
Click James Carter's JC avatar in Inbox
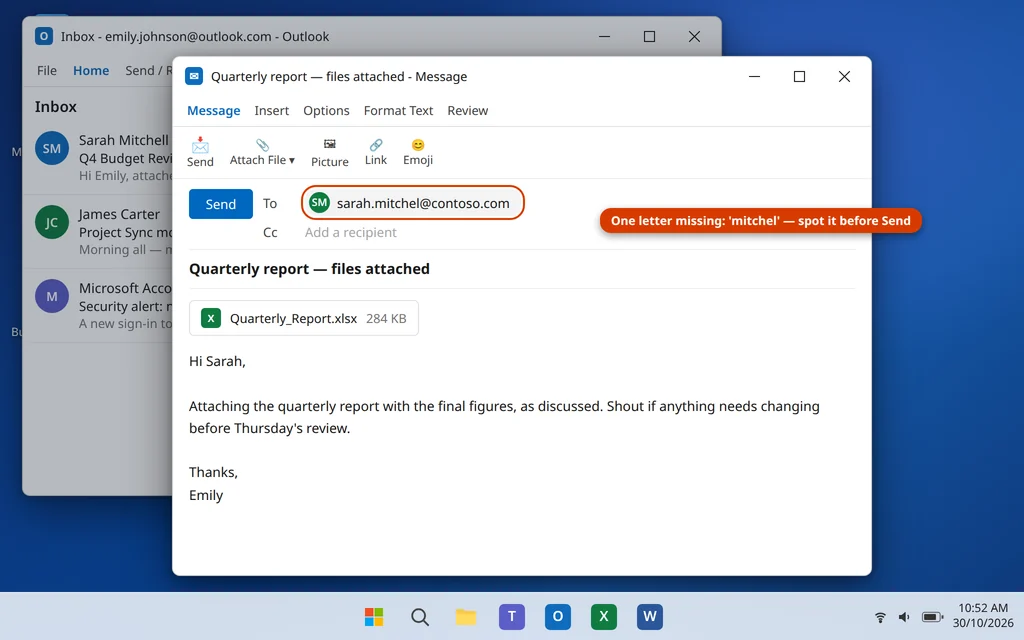52,222
